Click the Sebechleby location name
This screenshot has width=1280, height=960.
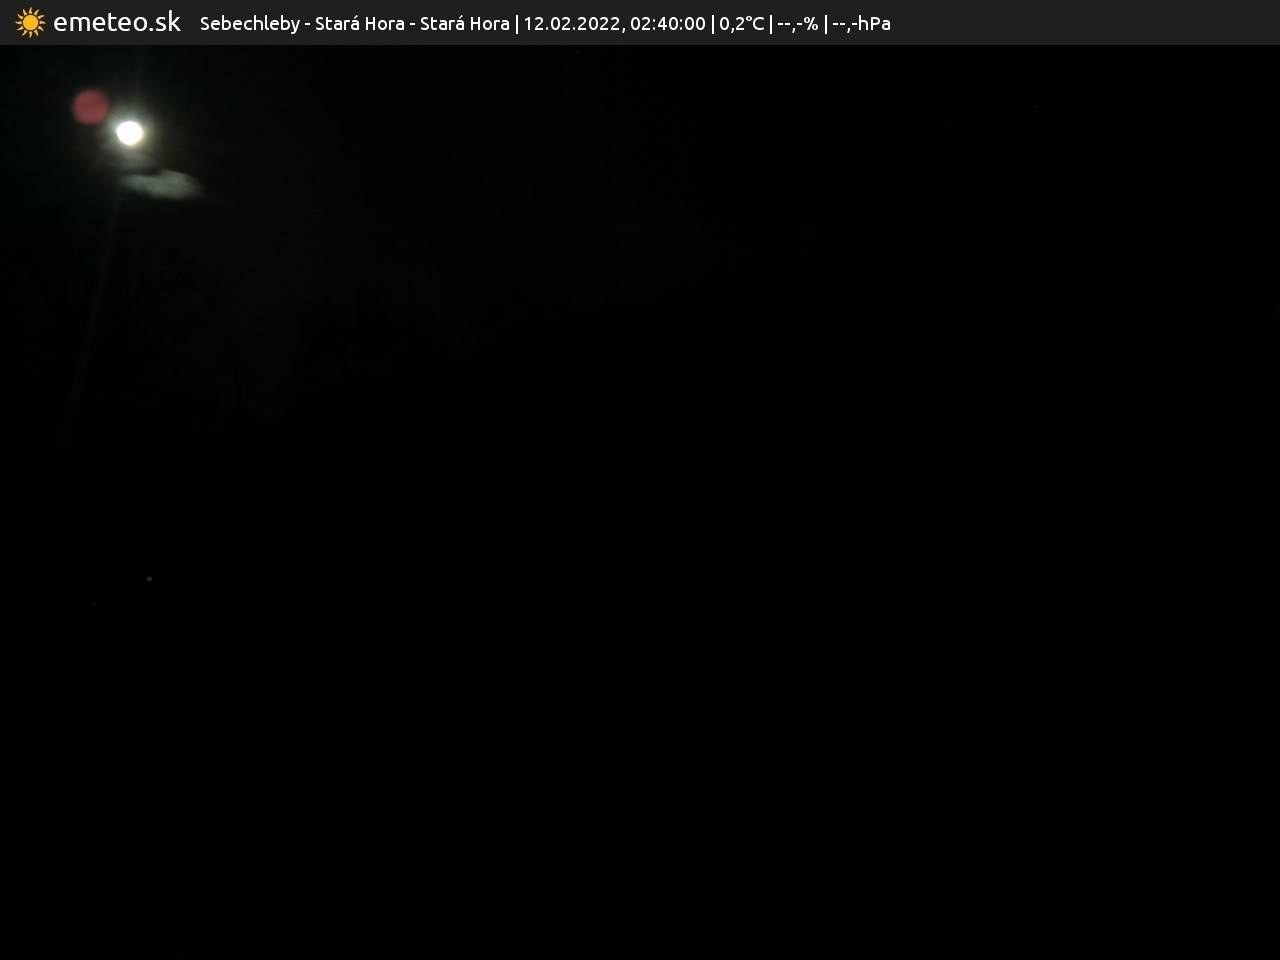click(249, 23)
